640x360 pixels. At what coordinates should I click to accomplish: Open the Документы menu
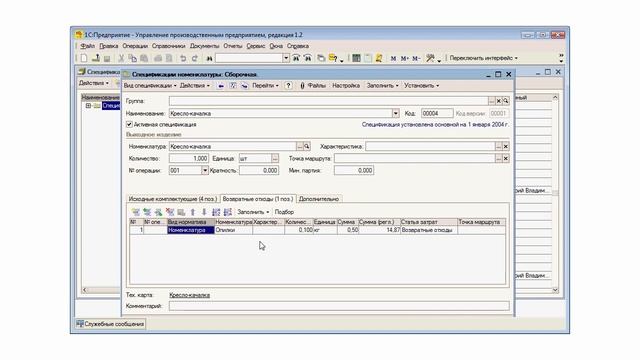tap(204, 46)
